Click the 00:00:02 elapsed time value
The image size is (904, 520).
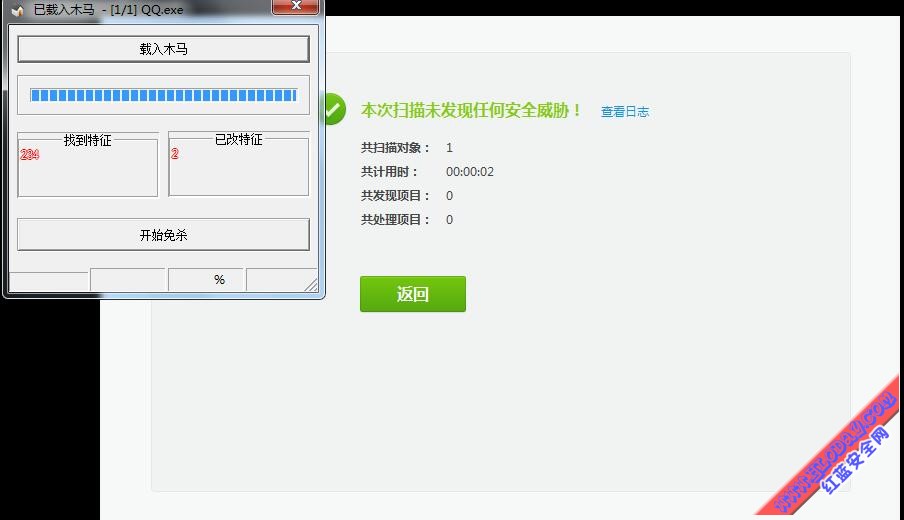[470, 172]
